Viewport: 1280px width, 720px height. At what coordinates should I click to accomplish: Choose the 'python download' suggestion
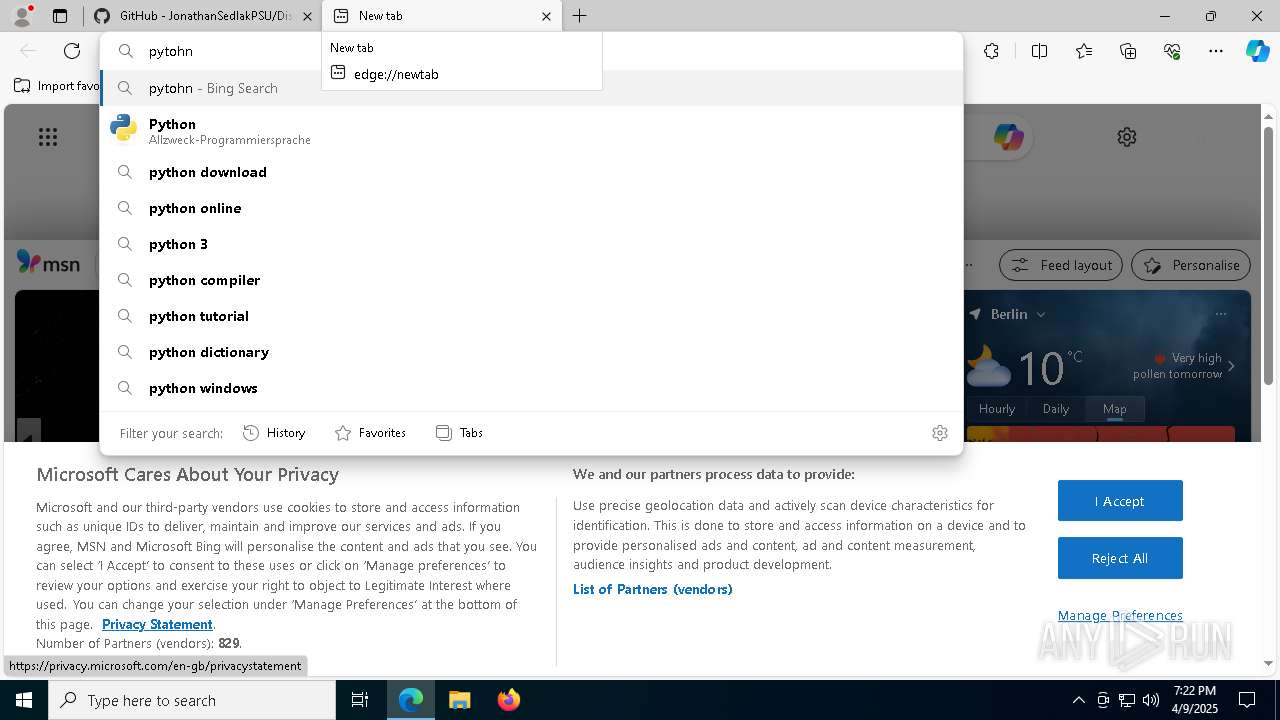531,172
